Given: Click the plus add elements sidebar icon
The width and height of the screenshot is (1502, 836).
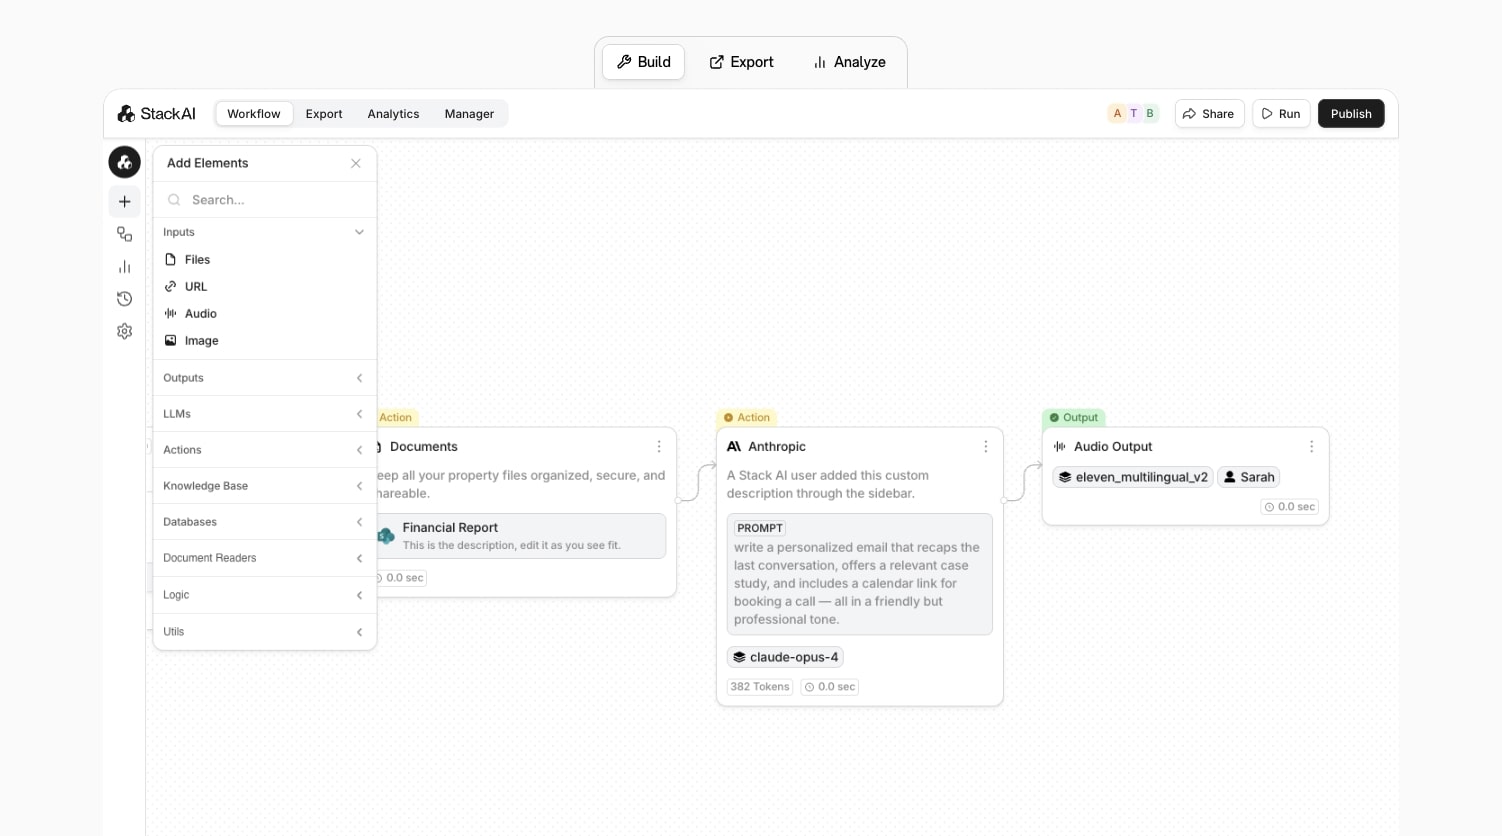Looking at the screenshot, I should click(x=124, y=202).
